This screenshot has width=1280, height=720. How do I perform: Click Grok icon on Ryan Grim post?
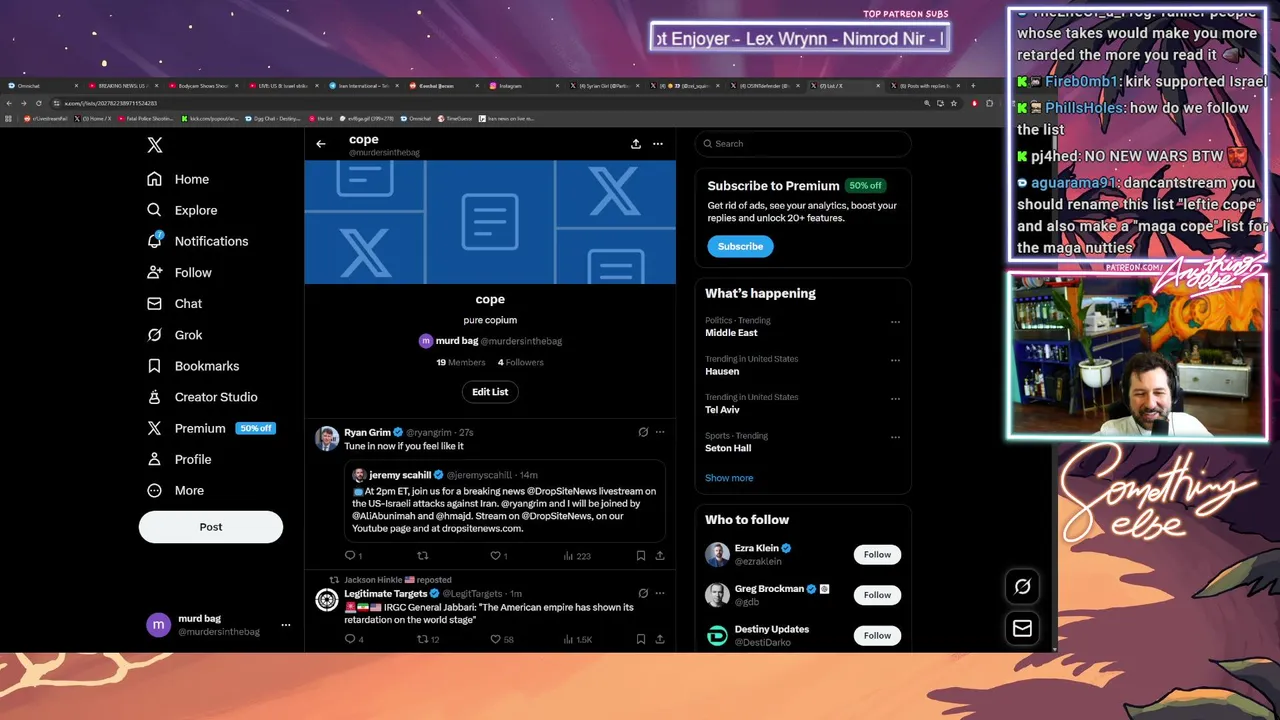point(643,432)
